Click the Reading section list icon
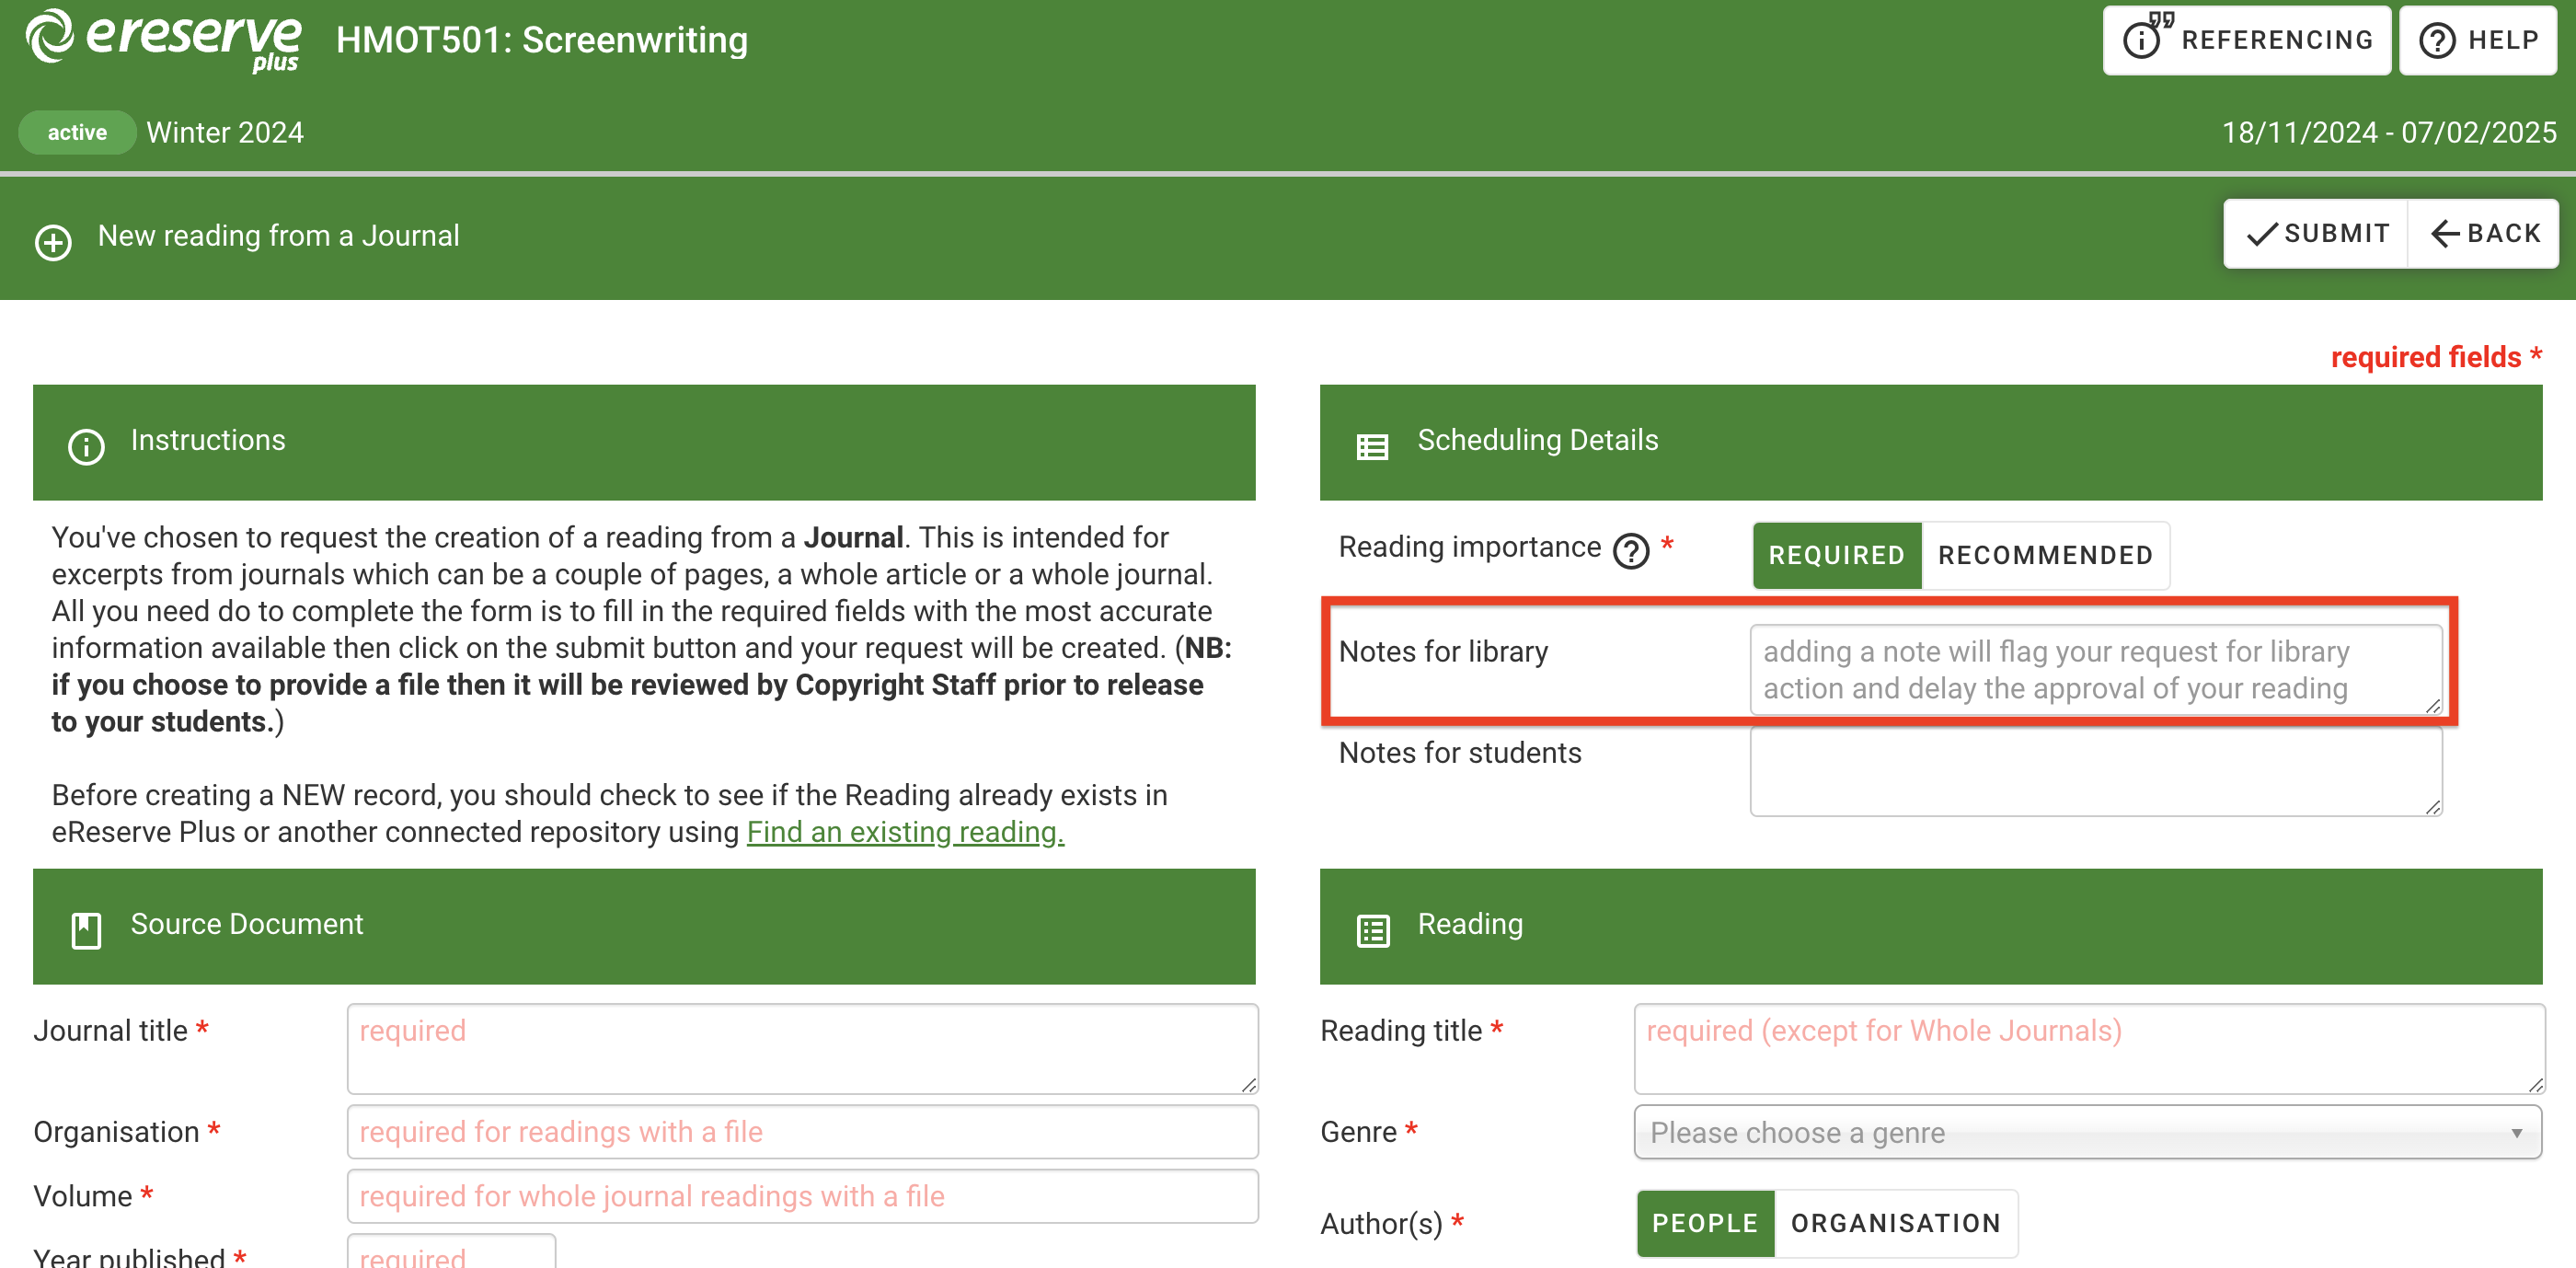The height and width of the screenshot is (1268, 2576). 1372,929
